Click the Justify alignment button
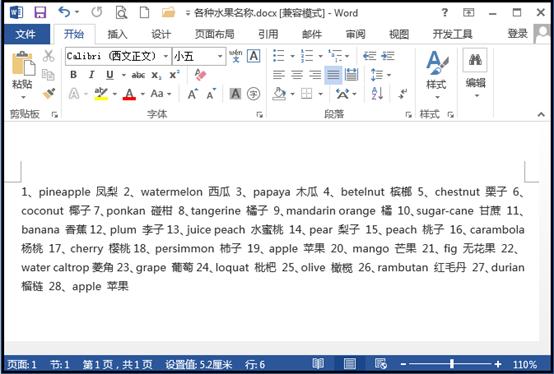 pyautogui.click(x=333, y=75)
